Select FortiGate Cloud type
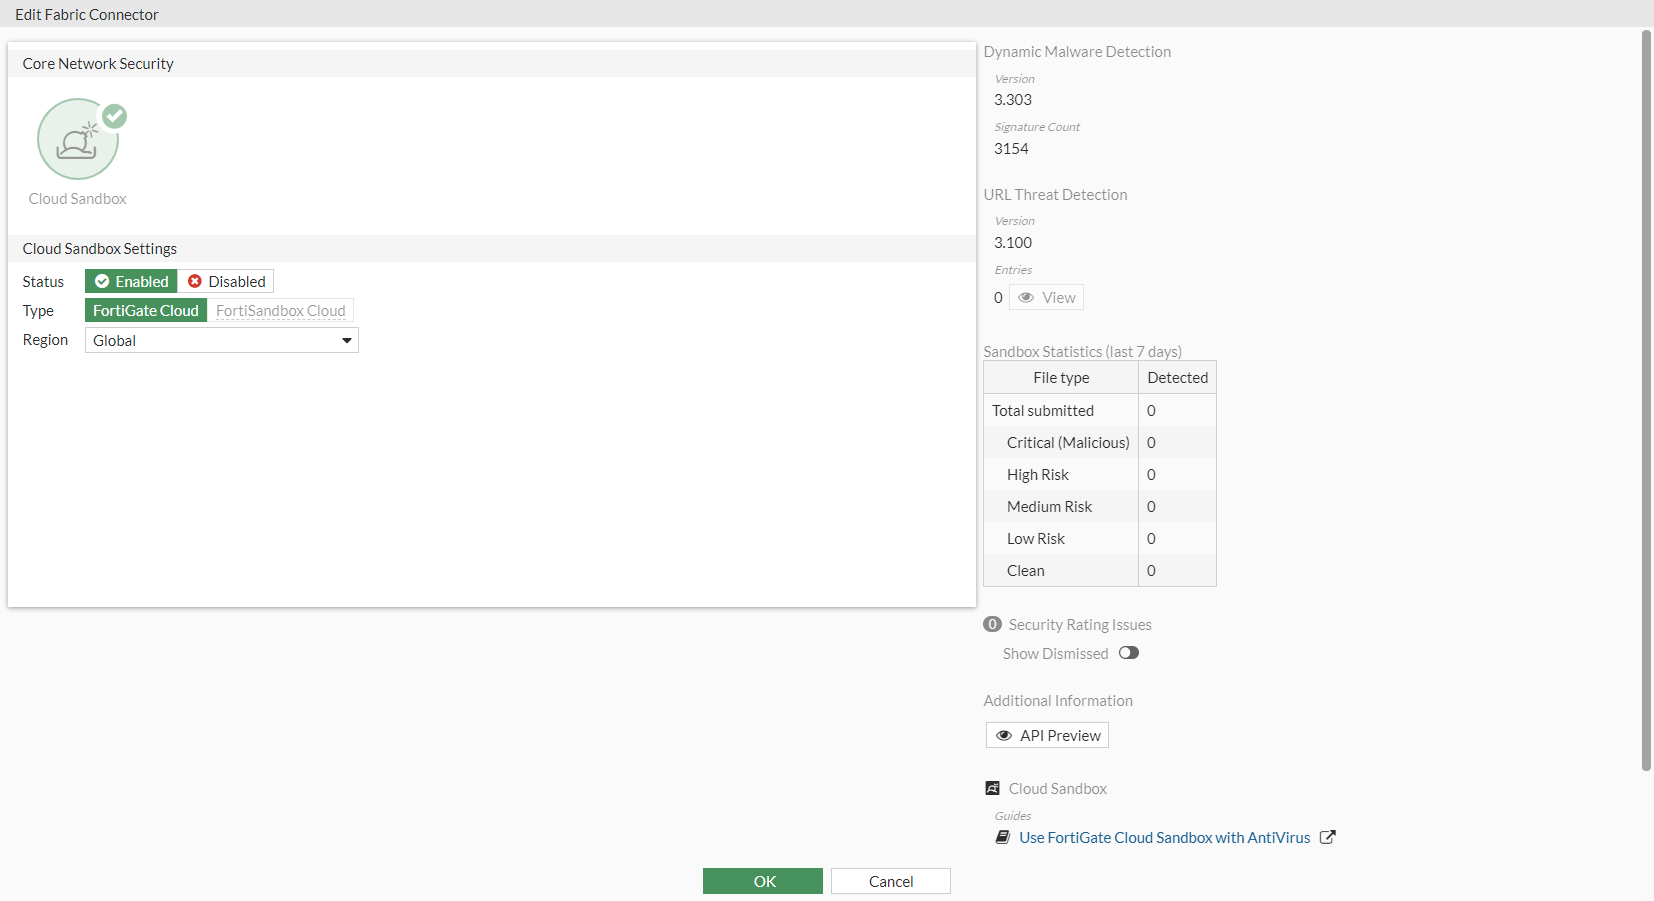 (146, 311)
